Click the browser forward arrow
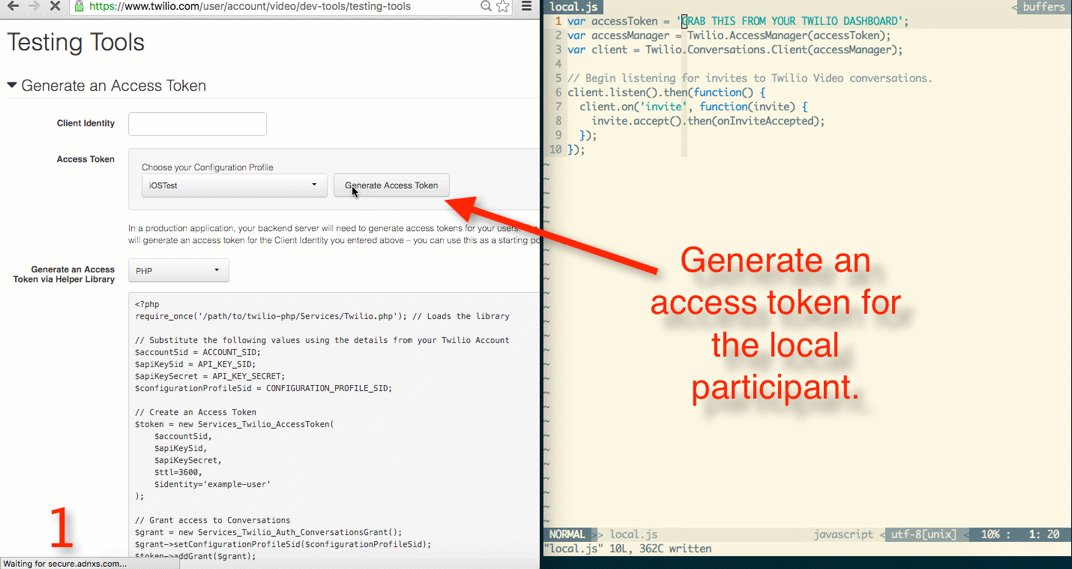1072x569 pixels. tap(34, 6)
